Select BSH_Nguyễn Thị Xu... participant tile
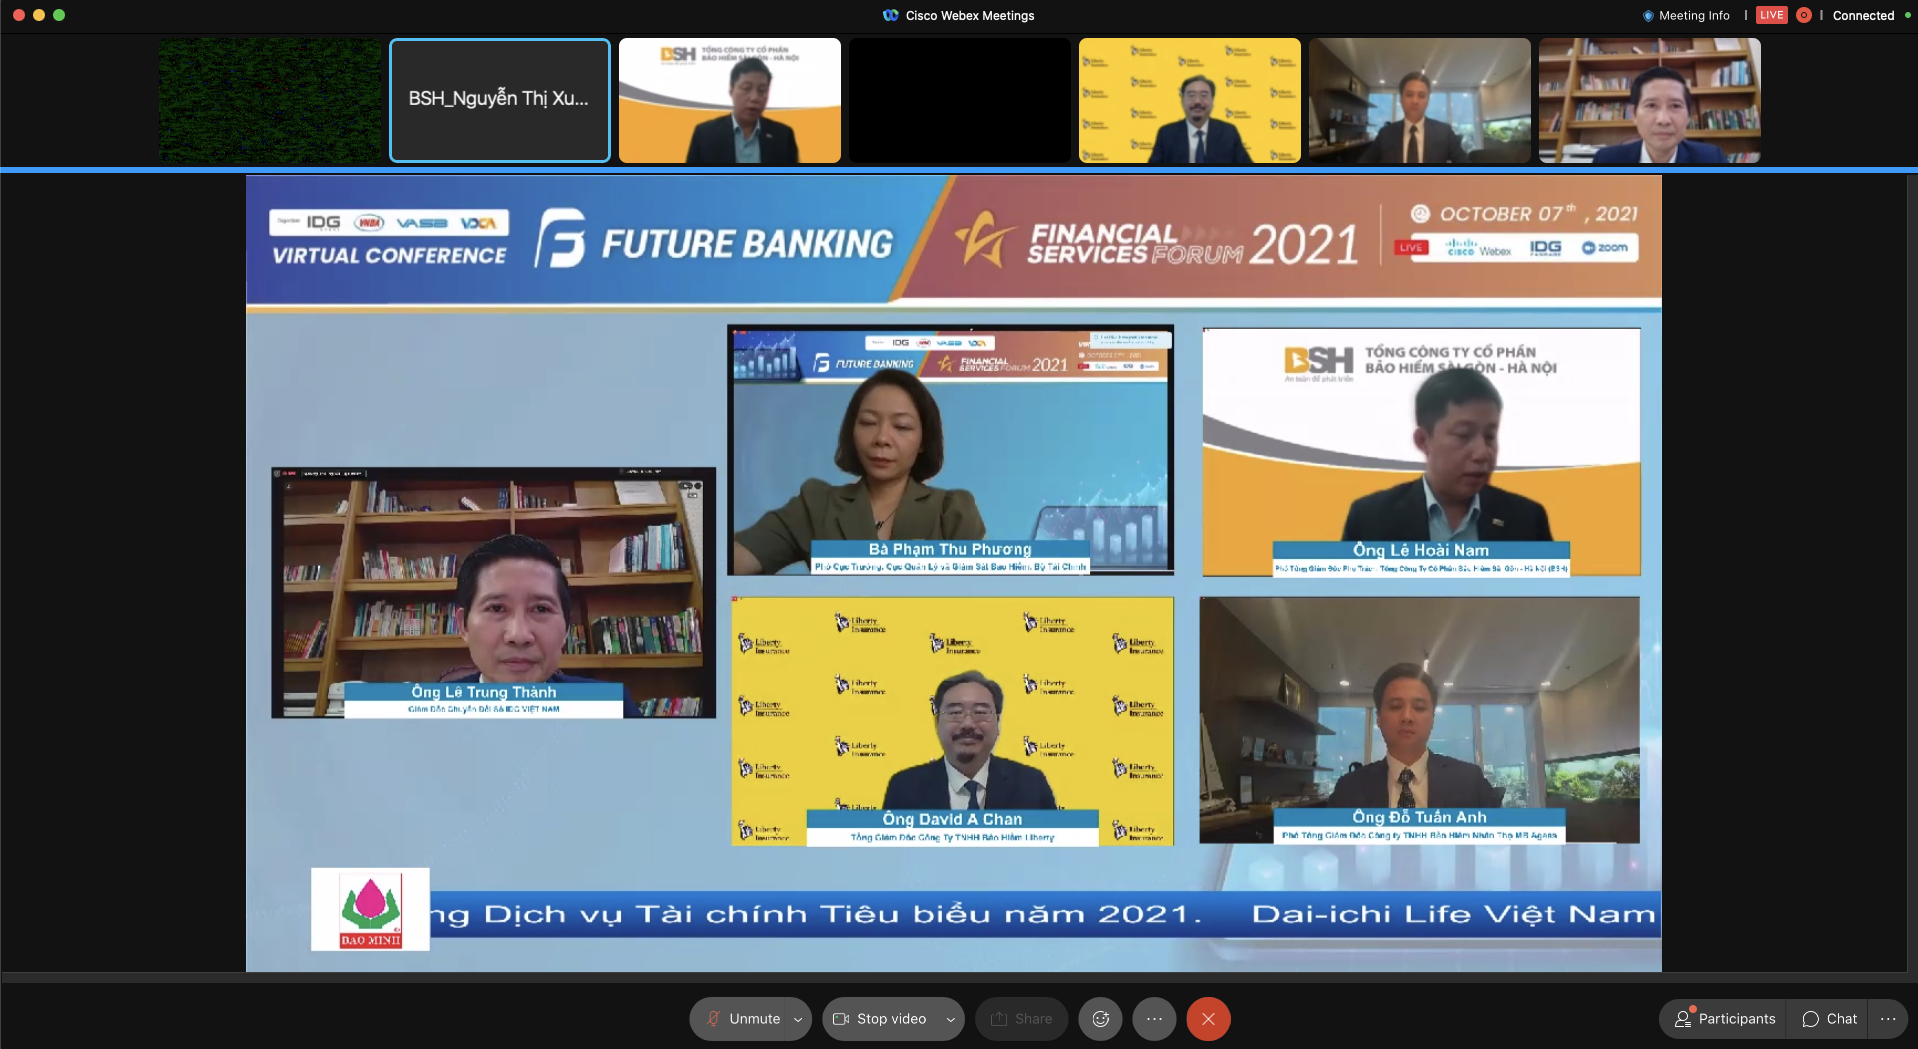Image resolution: width=1918 pixels, height=1049 pixels. (x=500, y=100)
